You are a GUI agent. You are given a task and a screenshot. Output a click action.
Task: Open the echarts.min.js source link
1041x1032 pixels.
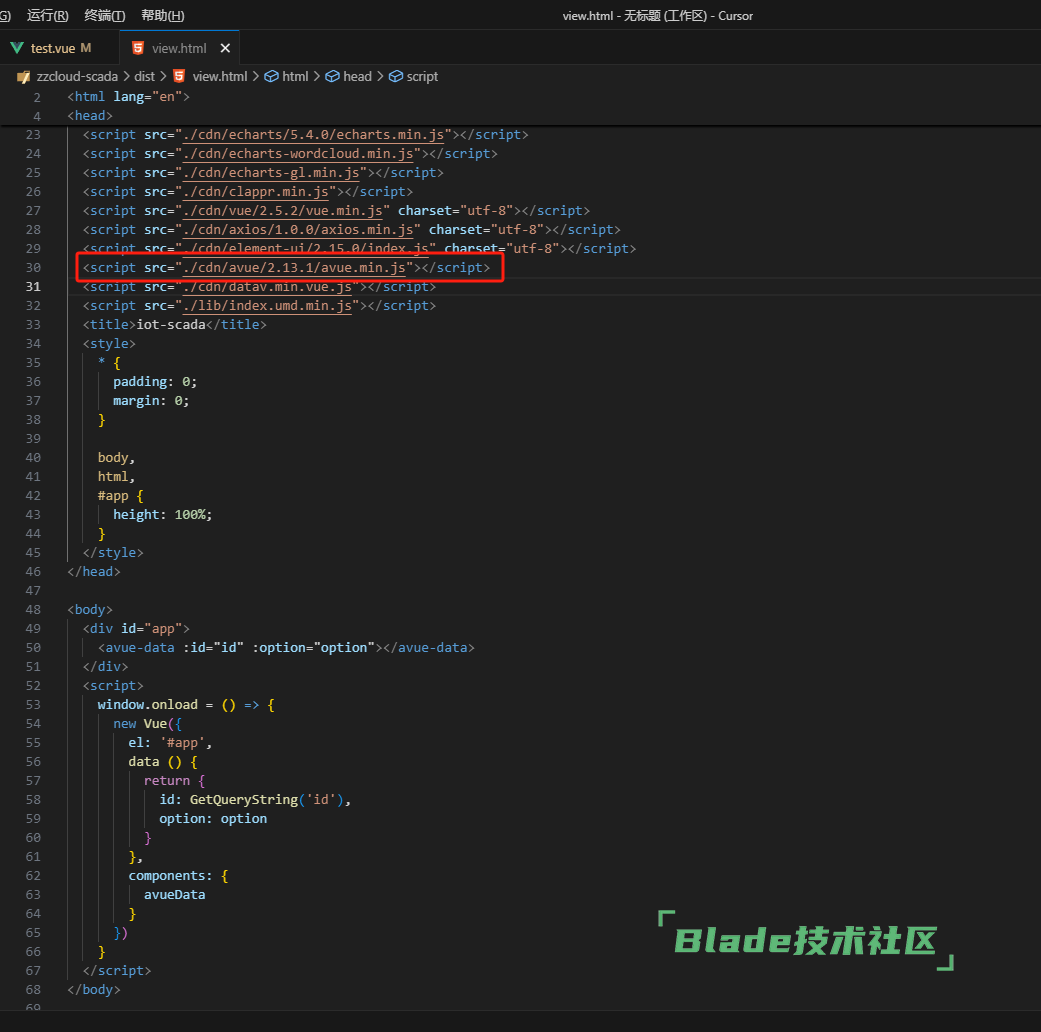click(x=313, y=135)
